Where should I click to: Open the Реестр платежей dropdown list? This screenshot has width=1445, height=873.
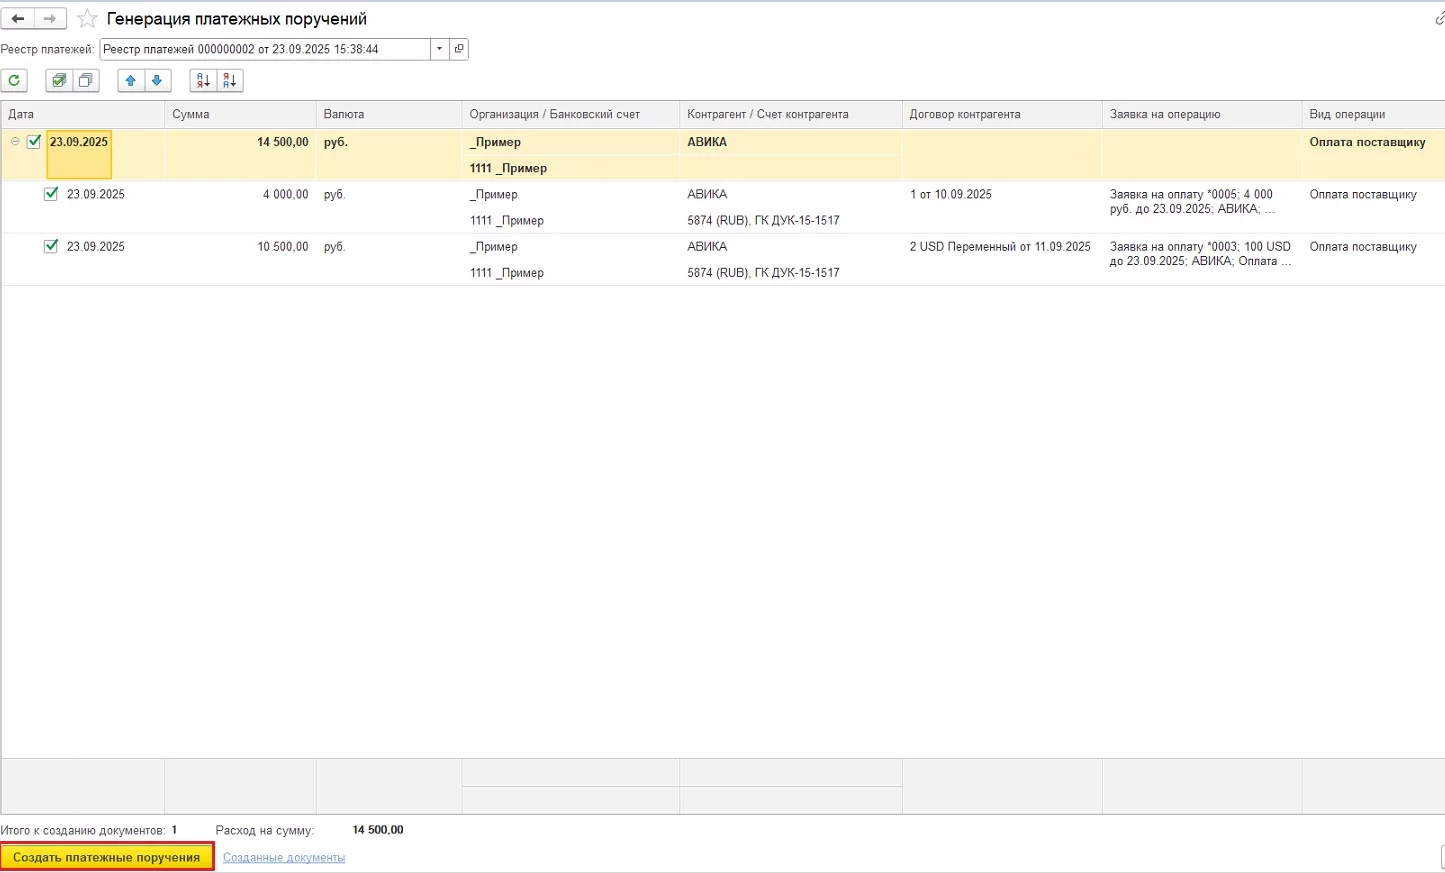440,49
